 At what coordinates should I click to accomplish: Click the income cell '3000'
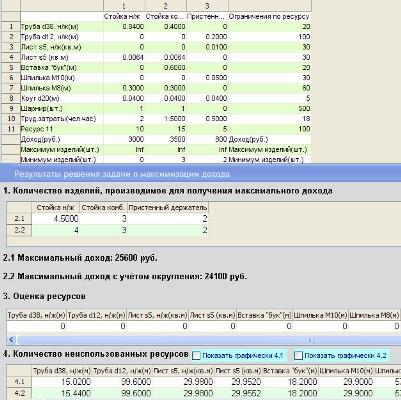pos(124,139)
